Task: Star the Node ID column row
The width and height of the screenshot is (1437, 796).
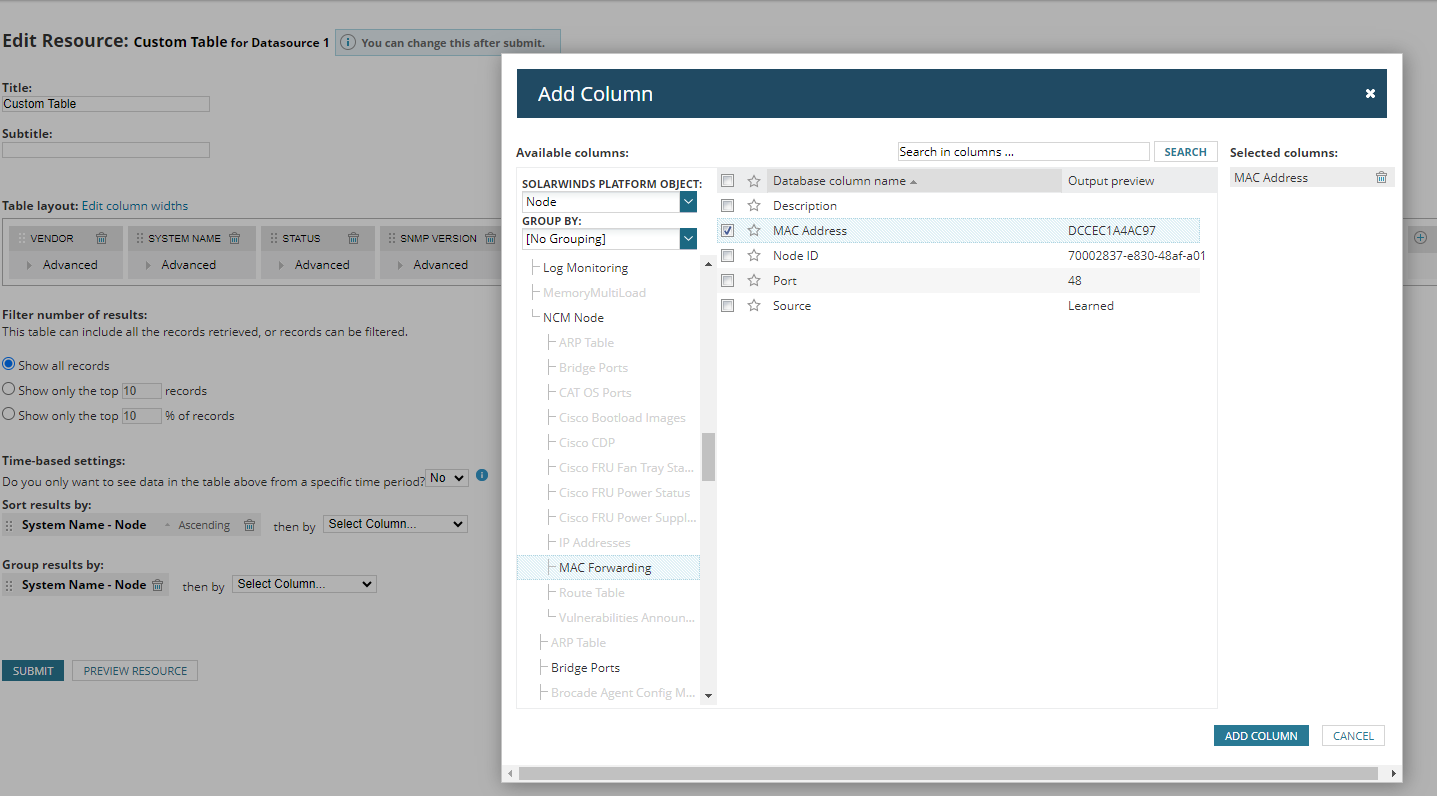Action: pos(754,256)
